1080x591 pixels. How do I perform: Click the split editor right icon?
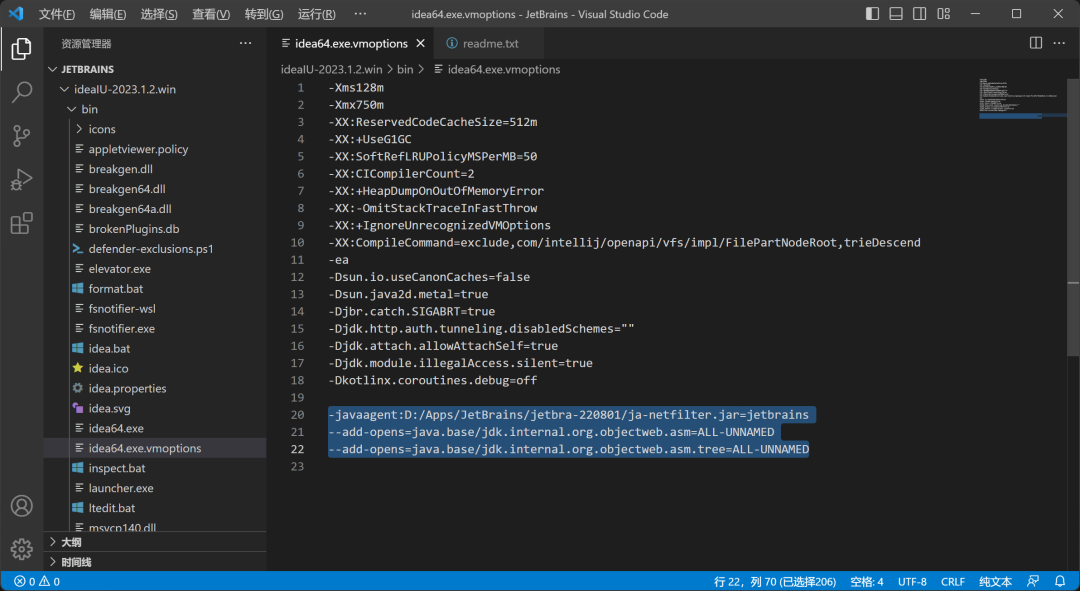pyautogui.click(x=1035, y=43)
